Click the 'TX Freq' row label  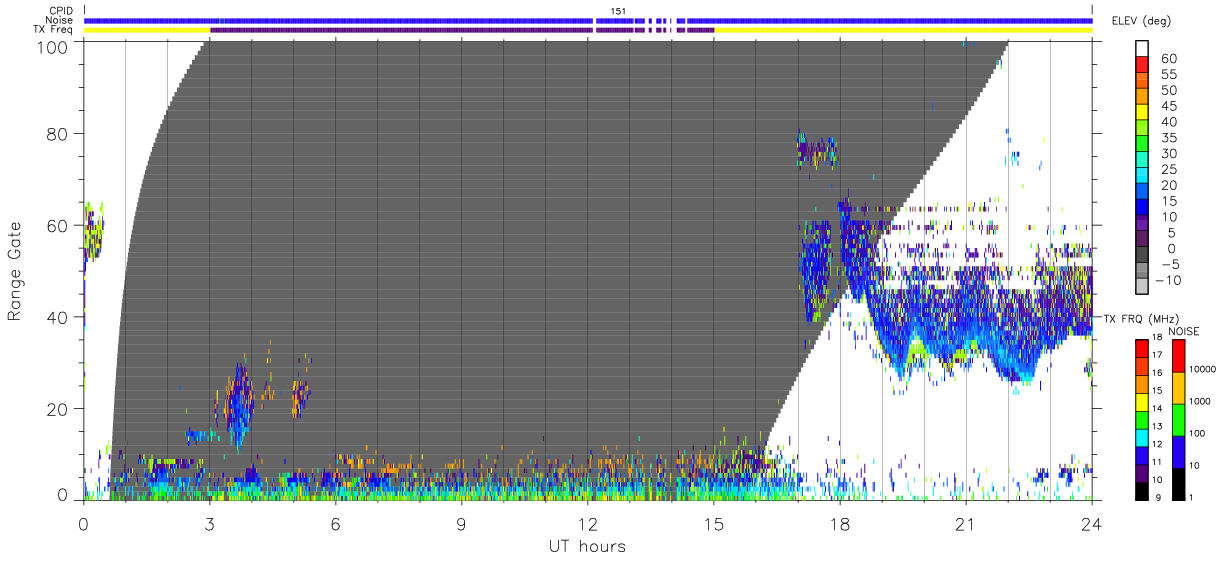pyautogui.click(x=54, y=29)
